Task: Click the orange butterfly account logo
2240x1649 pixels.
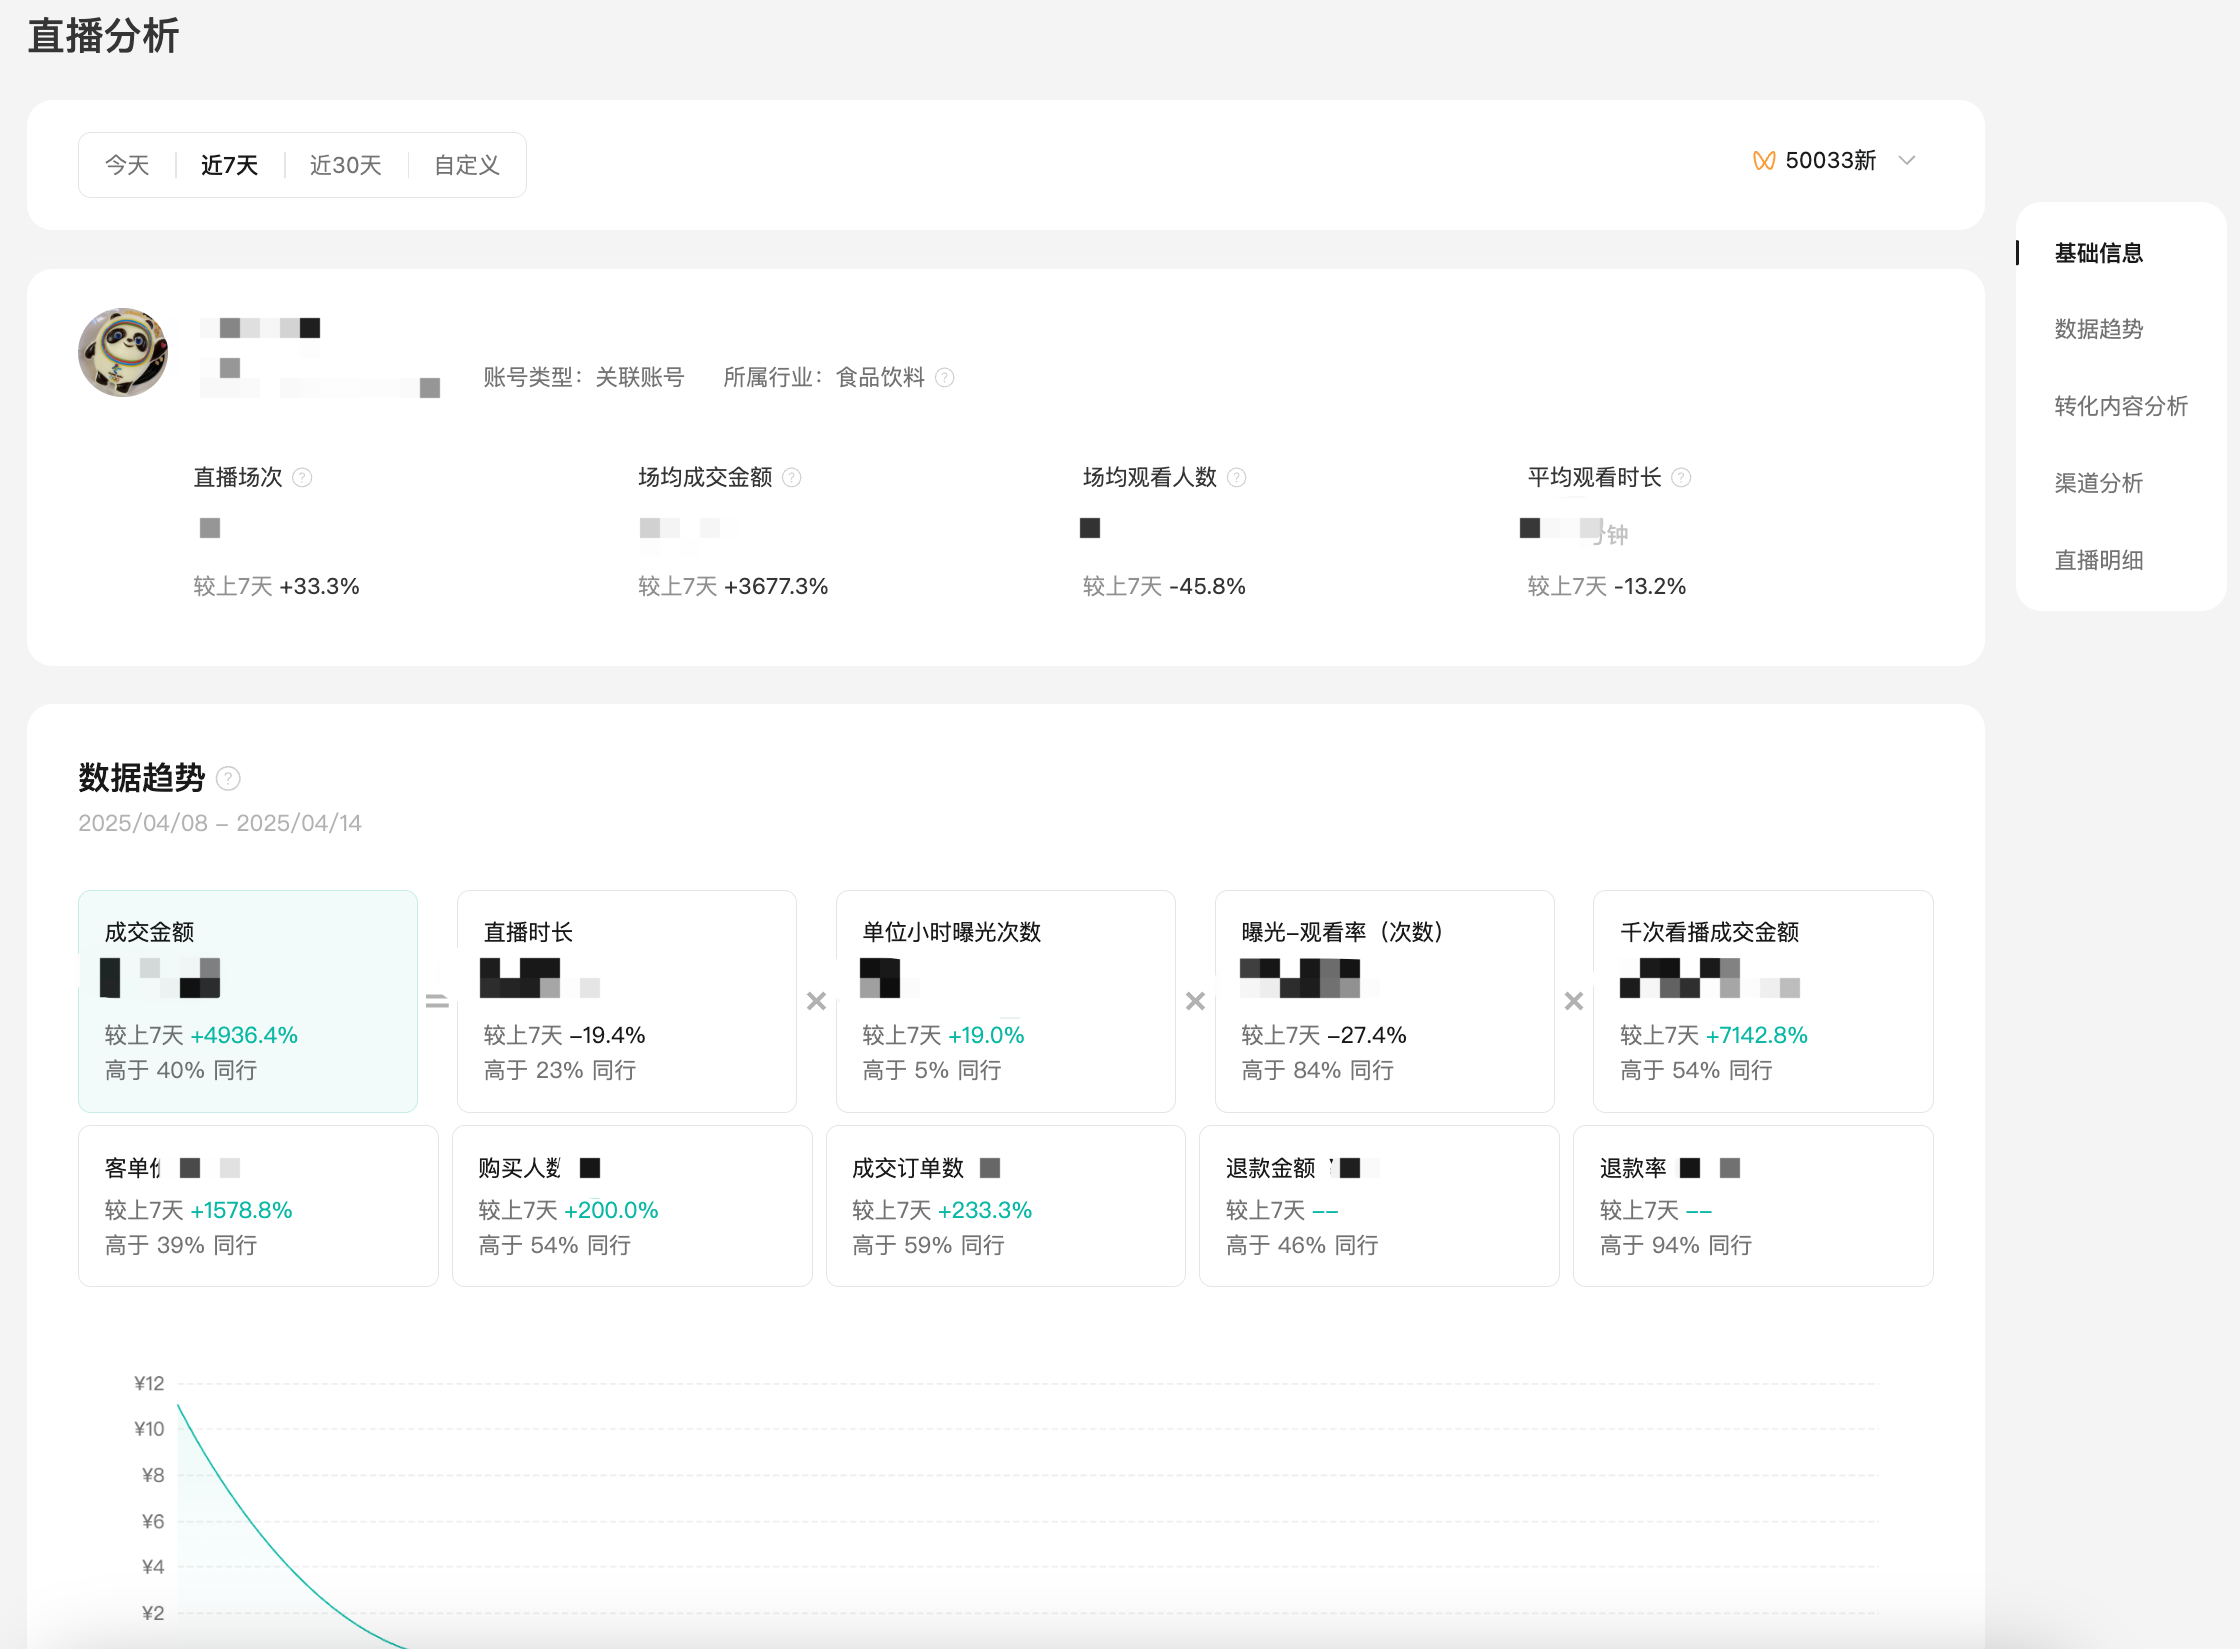Action: 1764,161
